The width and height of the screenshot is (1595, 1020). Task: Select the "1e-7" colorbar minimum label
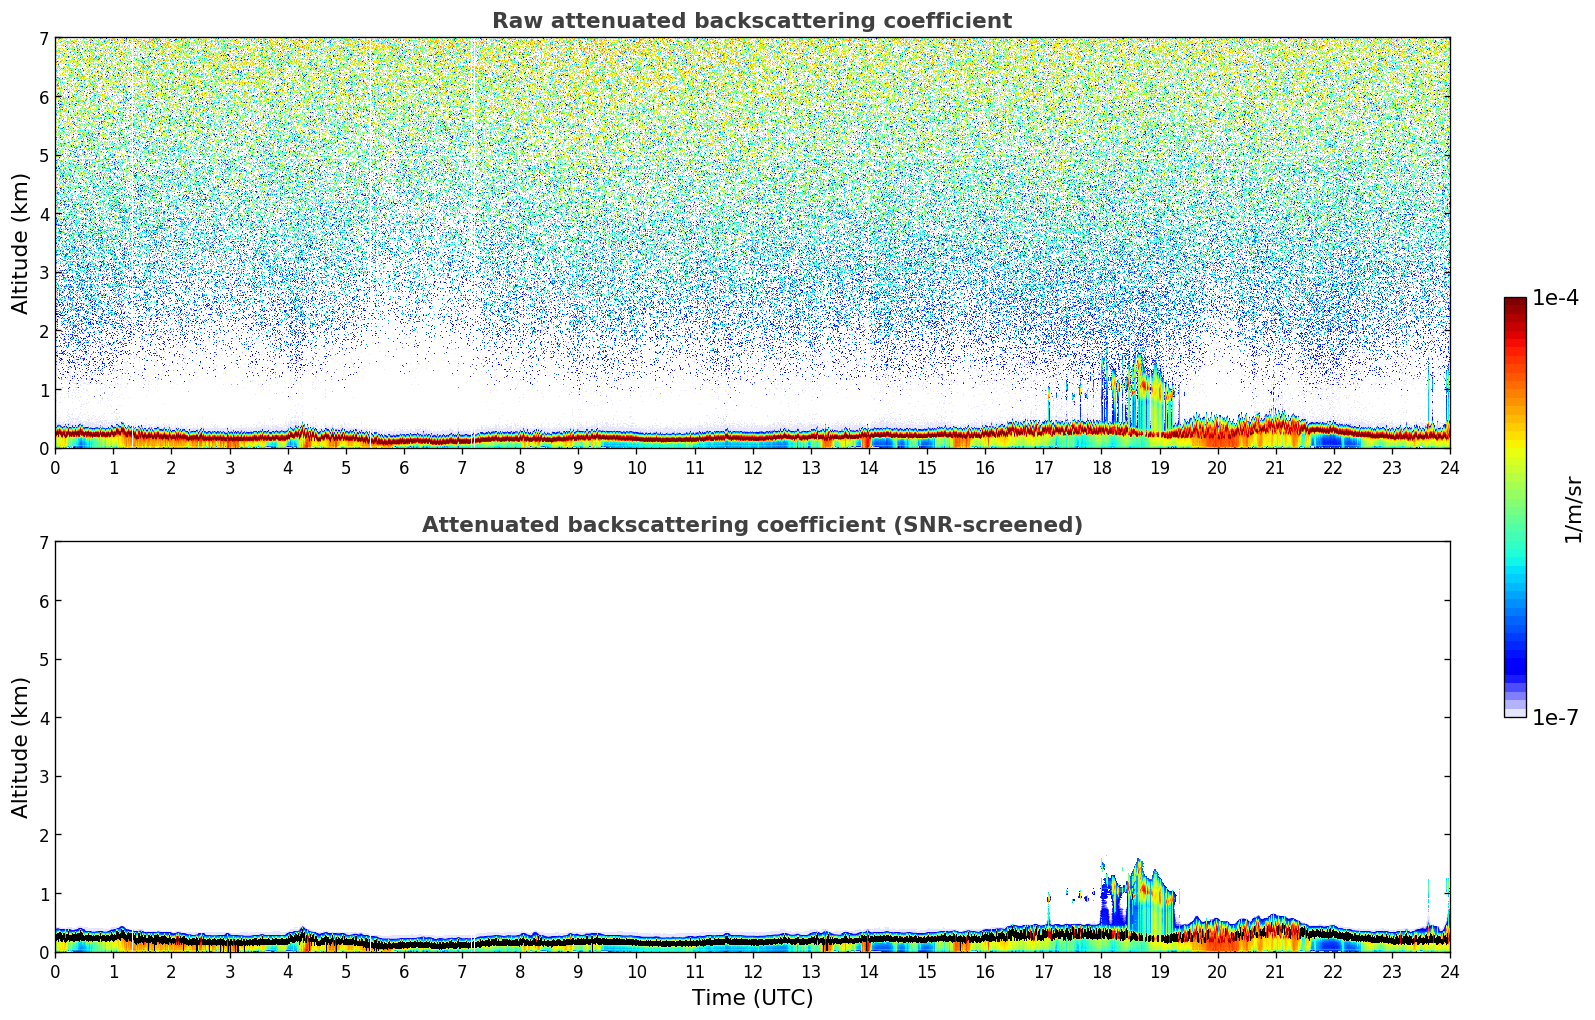1555,718
